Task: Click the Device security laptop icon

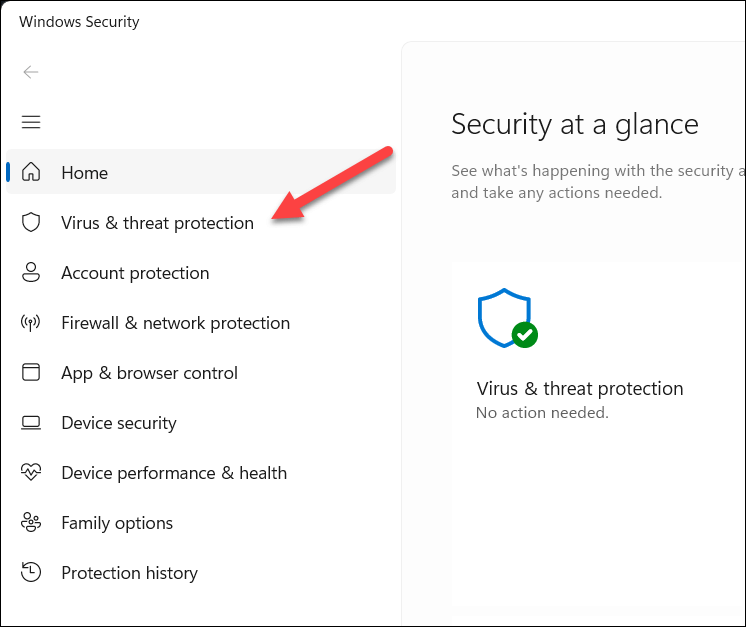Action: 31,422
